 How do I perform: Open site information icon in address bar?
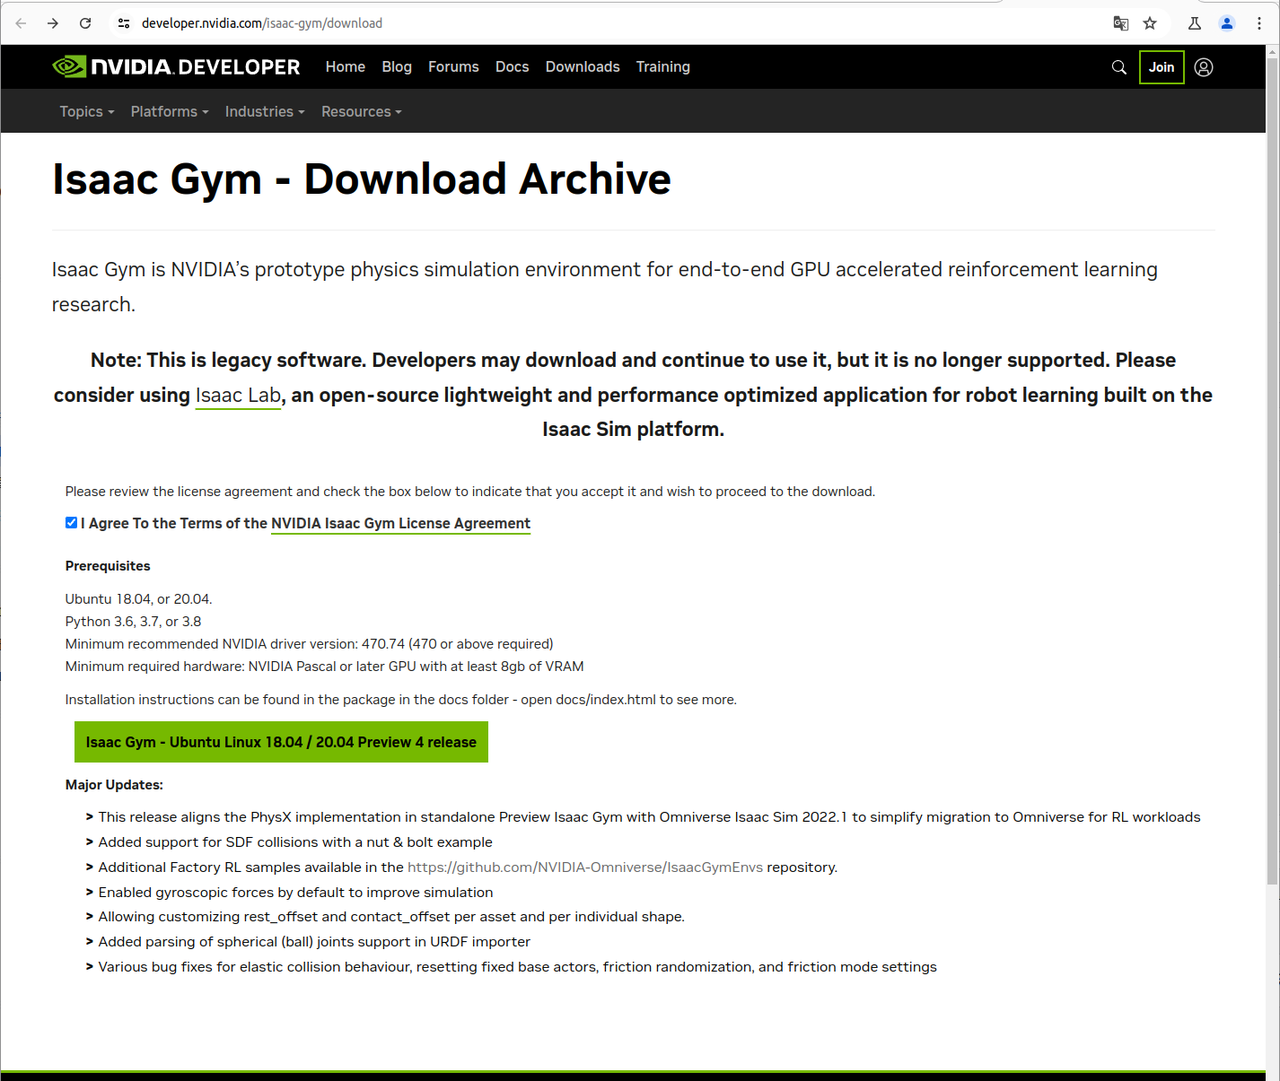tap(124, 23)
